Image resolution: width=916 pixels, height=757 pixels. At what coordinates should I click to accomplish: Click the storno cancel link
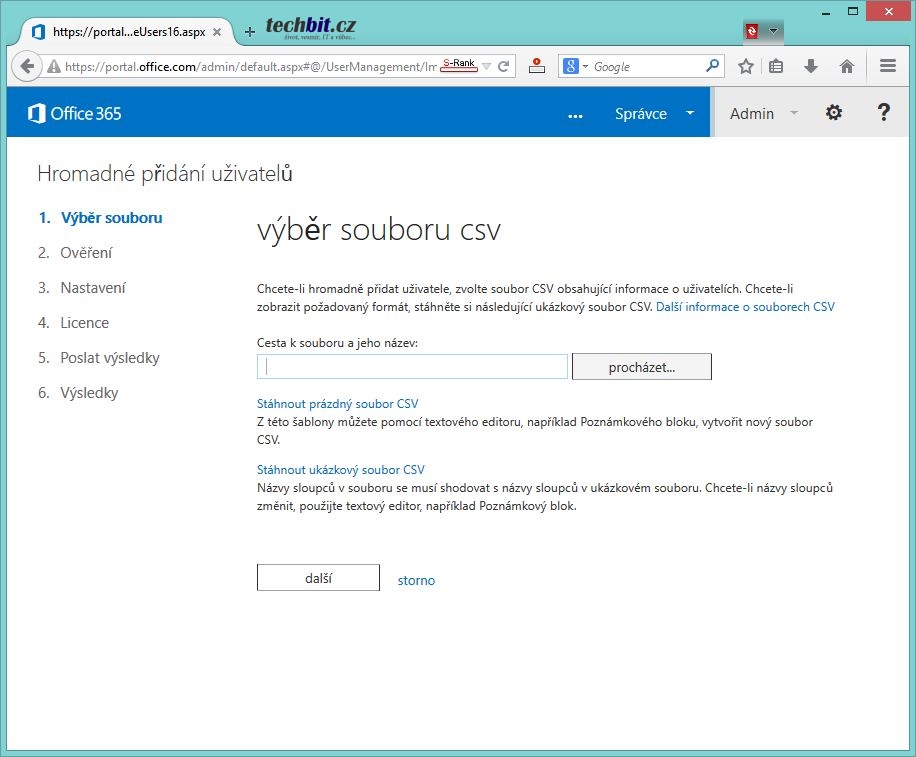click(416, 580)
